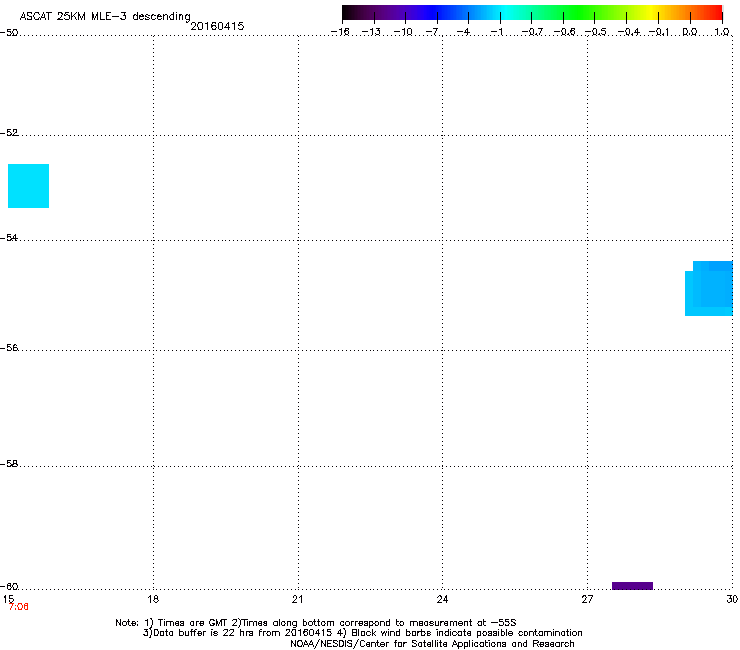Click the longitude axis label 21

(297, 599)
